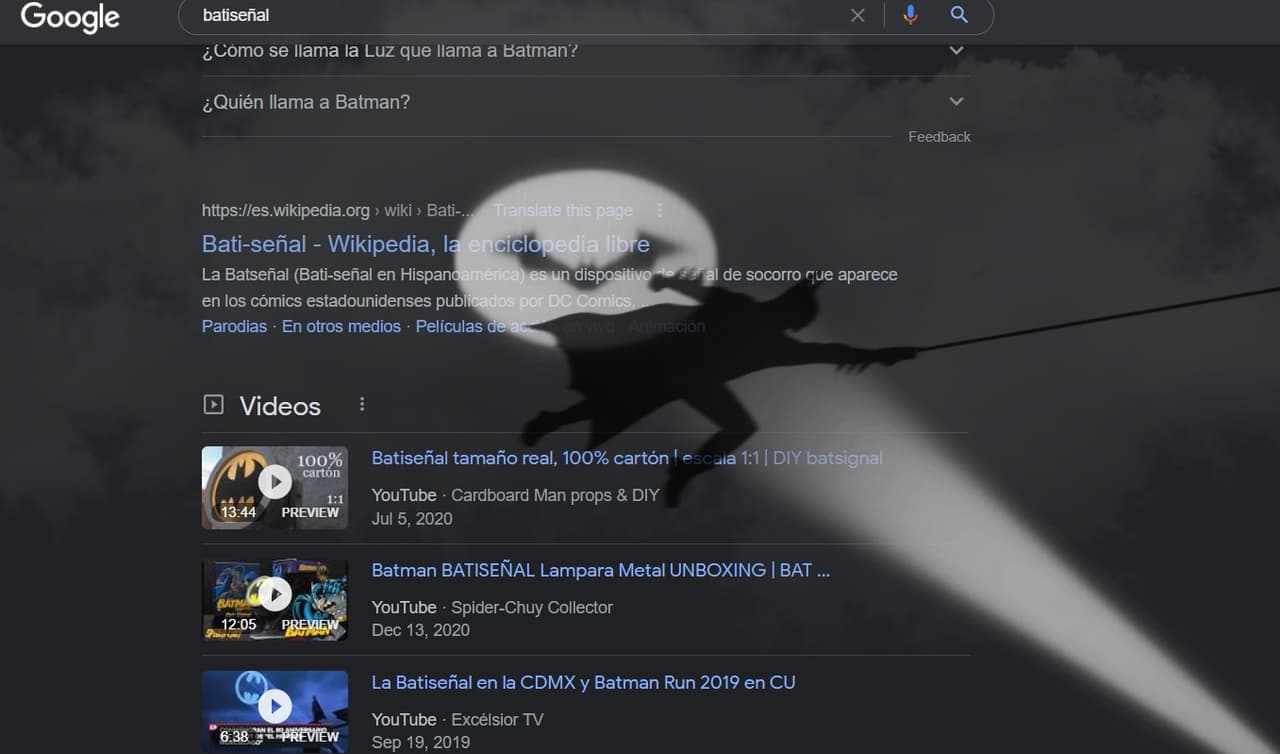Expand the question ¿Quién llama a Batman?
This screenshot has width=1280, height=754.
pyautogui.click(x=955, y=101)
